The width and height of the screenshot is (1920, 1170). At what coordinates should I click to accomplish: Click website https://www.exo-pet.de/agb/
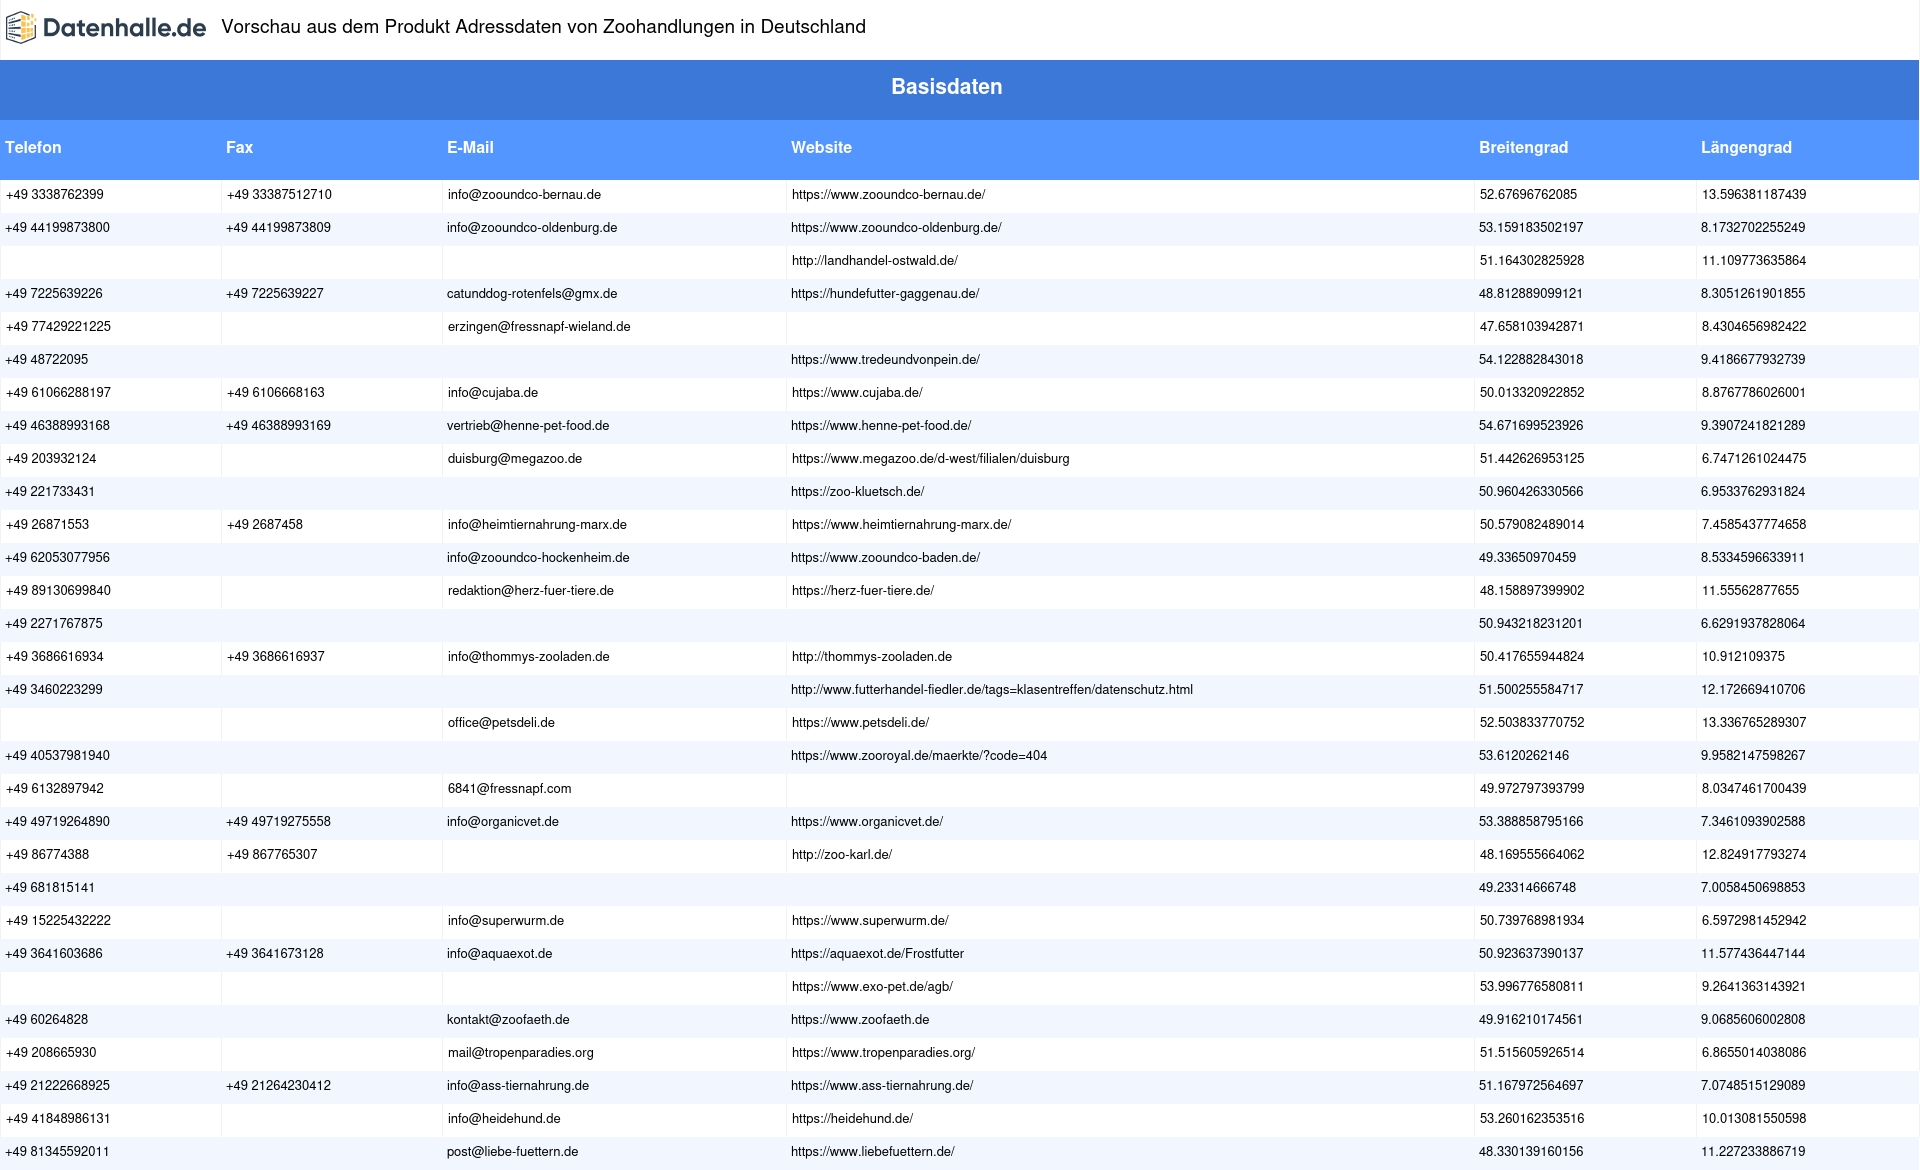point(872,987)
